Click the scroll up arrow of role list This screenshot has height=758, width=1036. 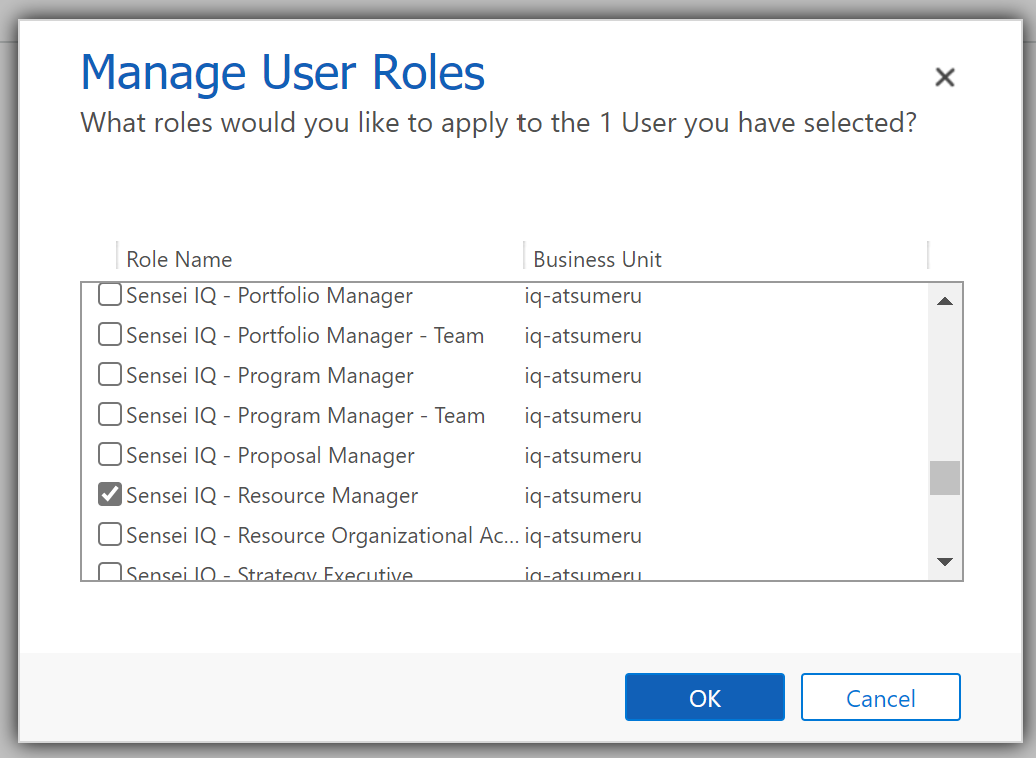point(944,300)
